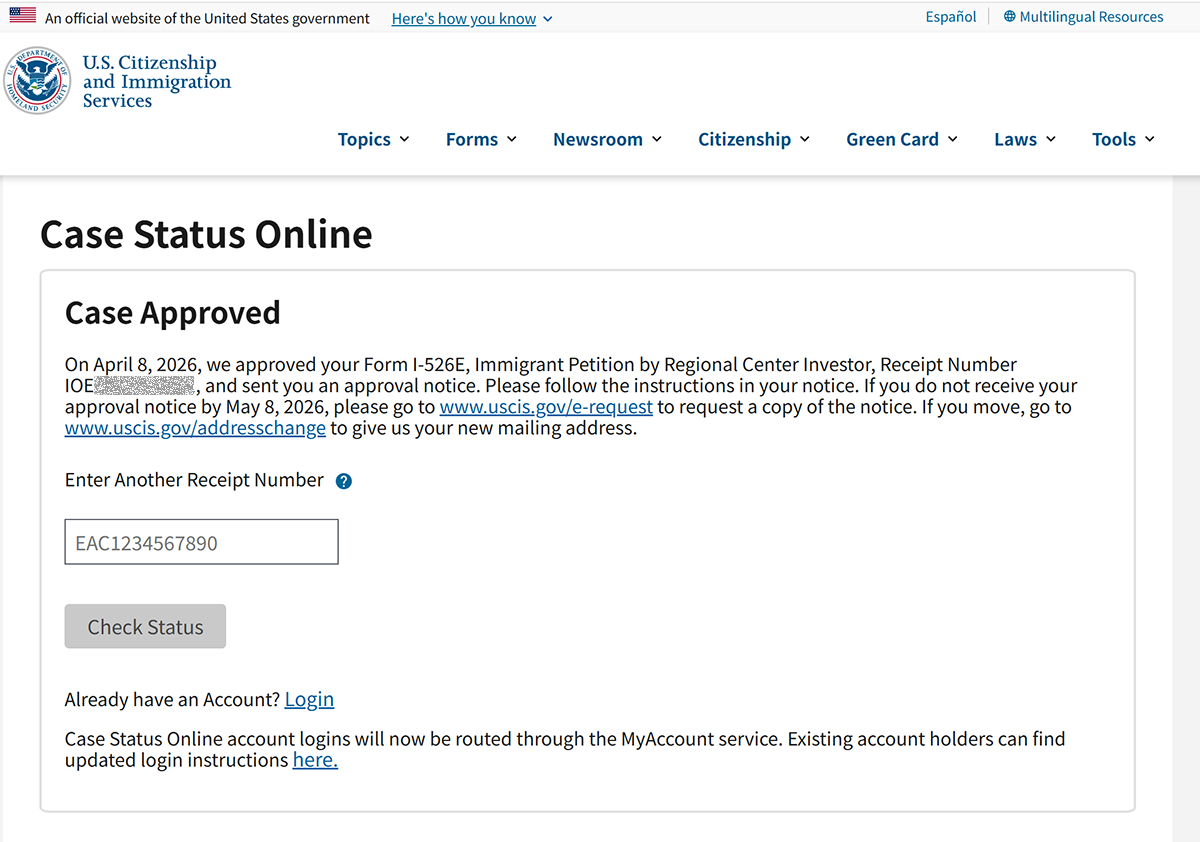Viewport: 1200px width, 842px height.
Task: Expand the Laws menu chevron
Action: pos(1051,139)
